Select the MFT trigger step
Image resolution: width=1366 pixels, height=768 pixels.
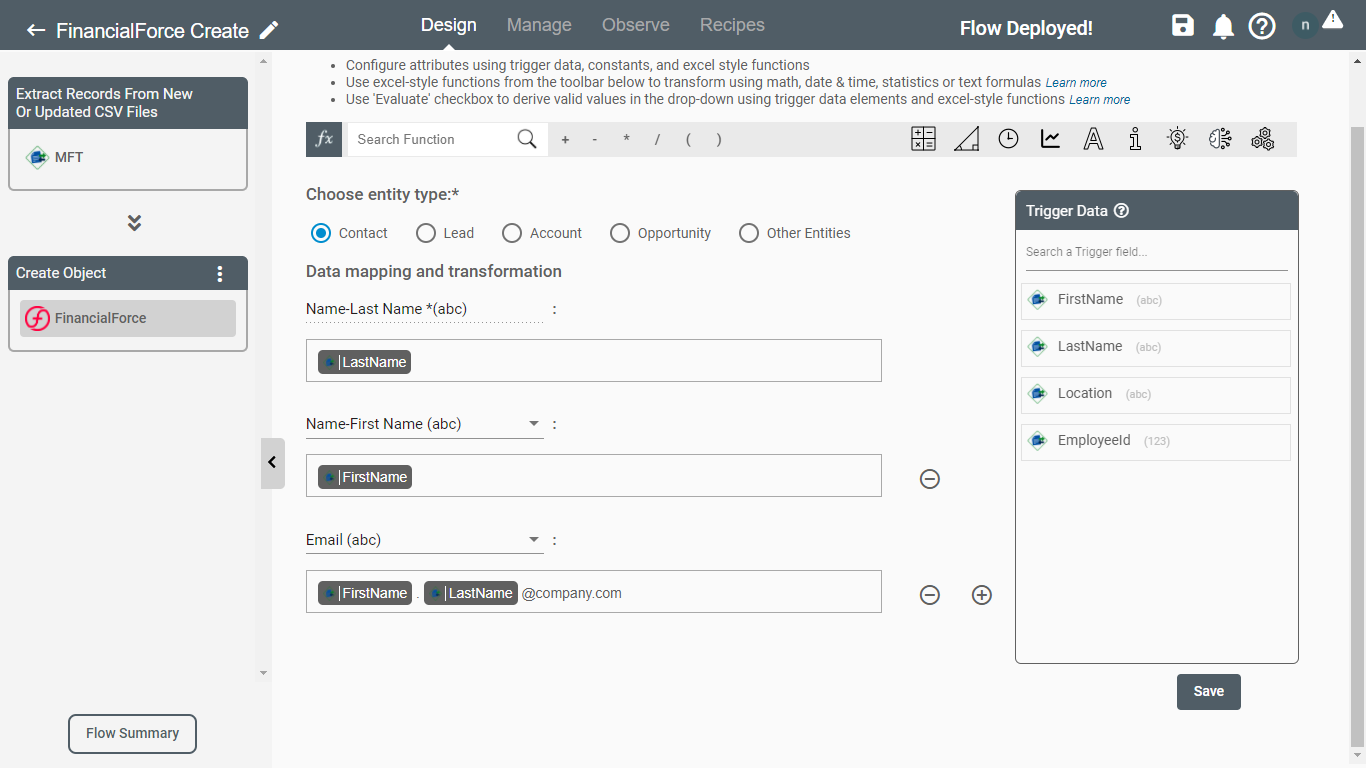(128, 157)
